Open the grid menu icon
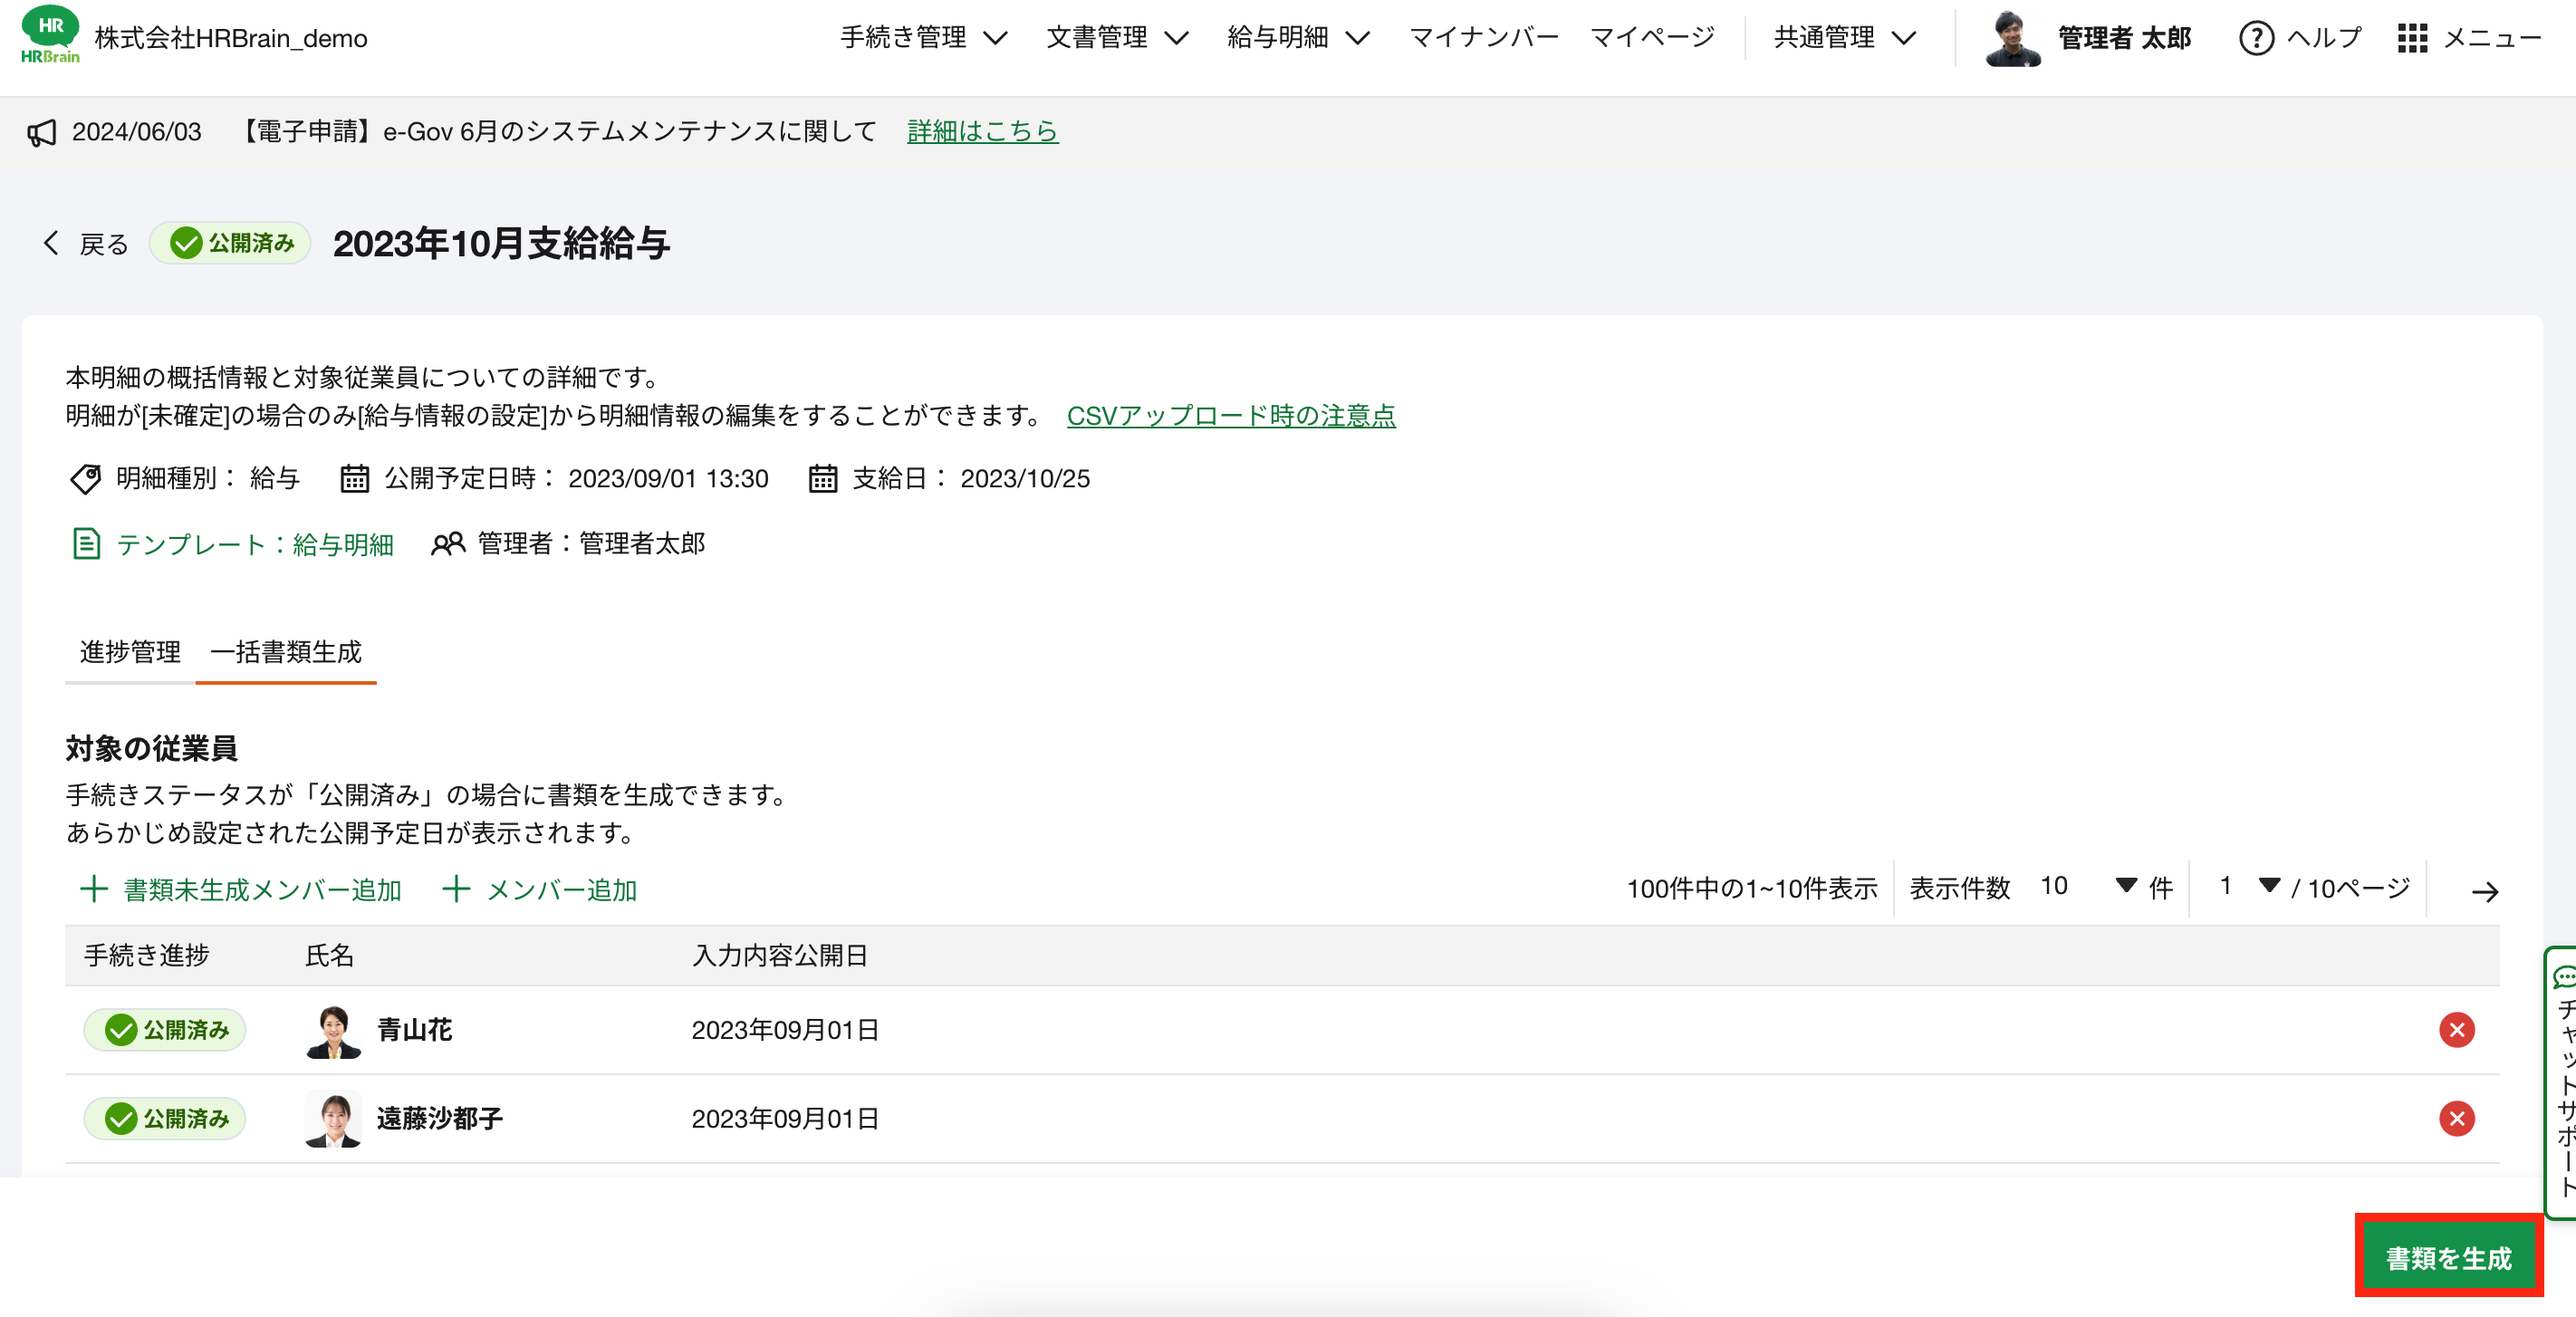This screenshot has height=1317, width=2576. (2412, 38)
